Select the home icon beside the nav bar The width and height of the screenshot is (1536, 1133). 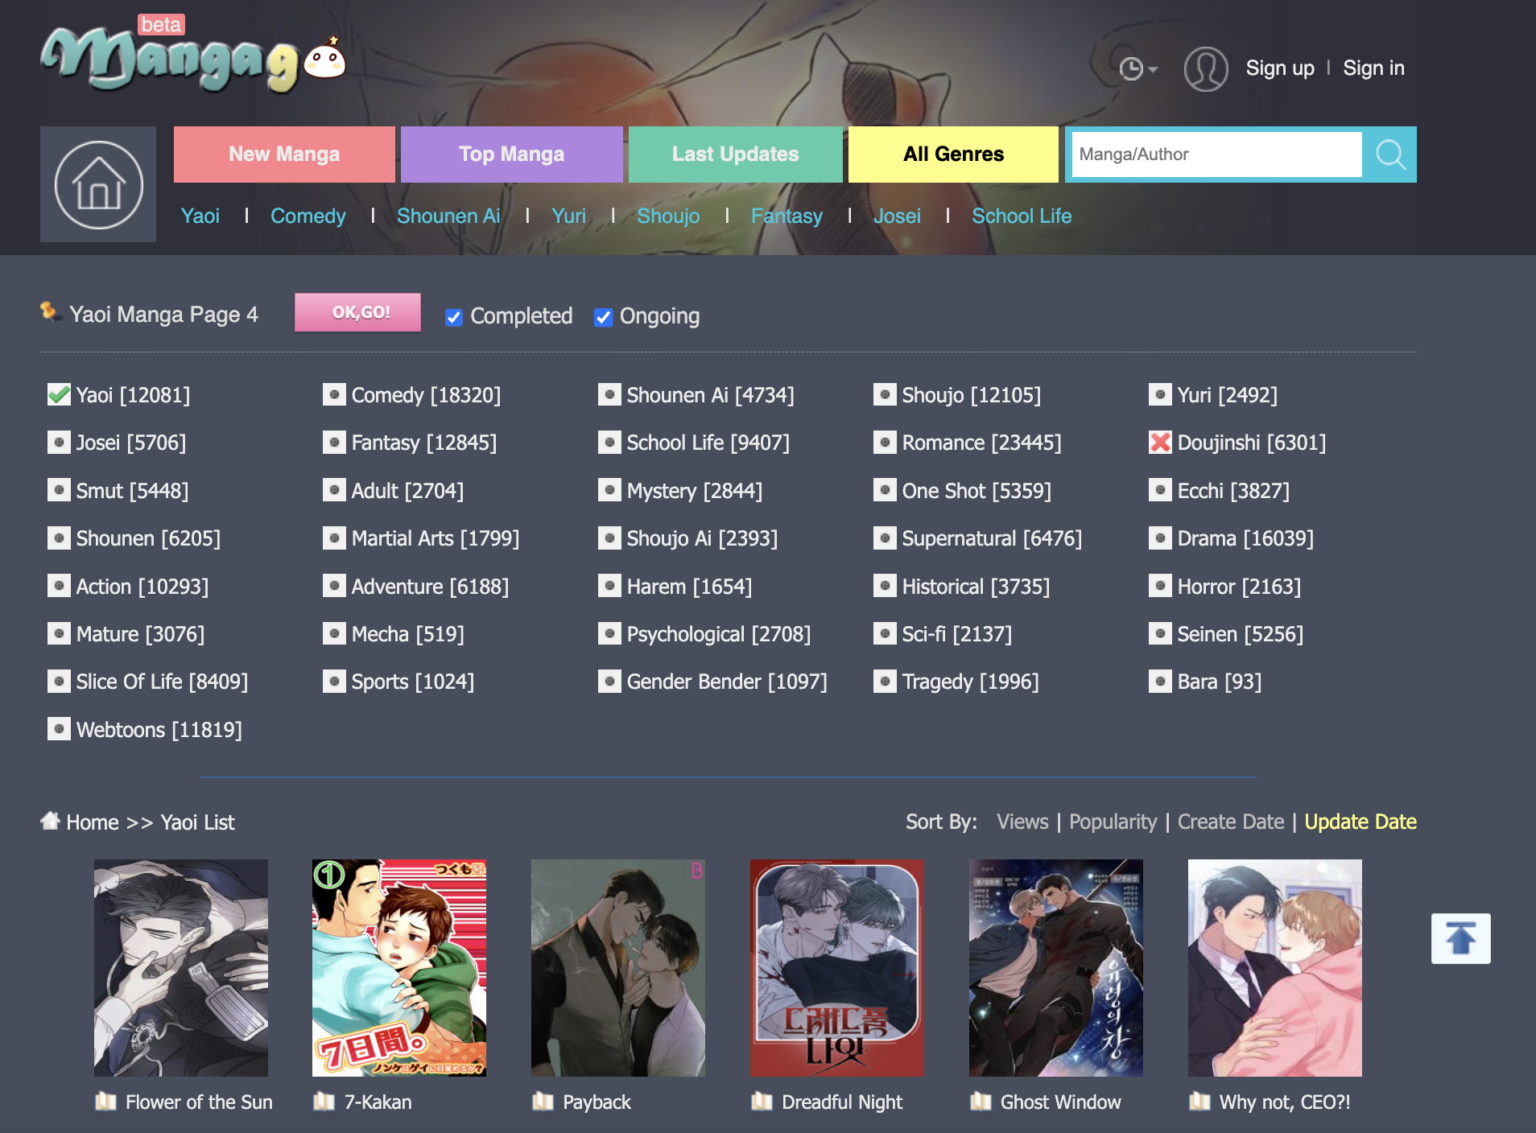coord(97,184)
